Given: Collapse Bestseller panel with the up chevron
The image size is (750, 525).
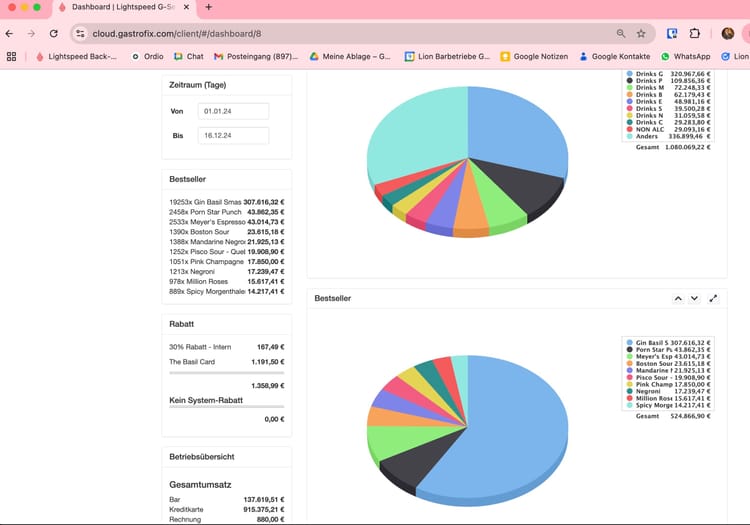Looking at the screenshot, I should pos(678,298).
